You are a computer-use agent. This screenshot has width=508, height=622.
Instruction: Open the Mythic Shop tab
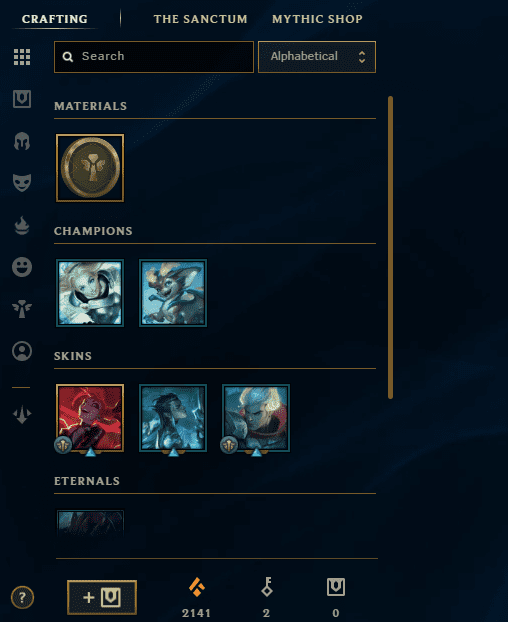[x=317, y=19]
